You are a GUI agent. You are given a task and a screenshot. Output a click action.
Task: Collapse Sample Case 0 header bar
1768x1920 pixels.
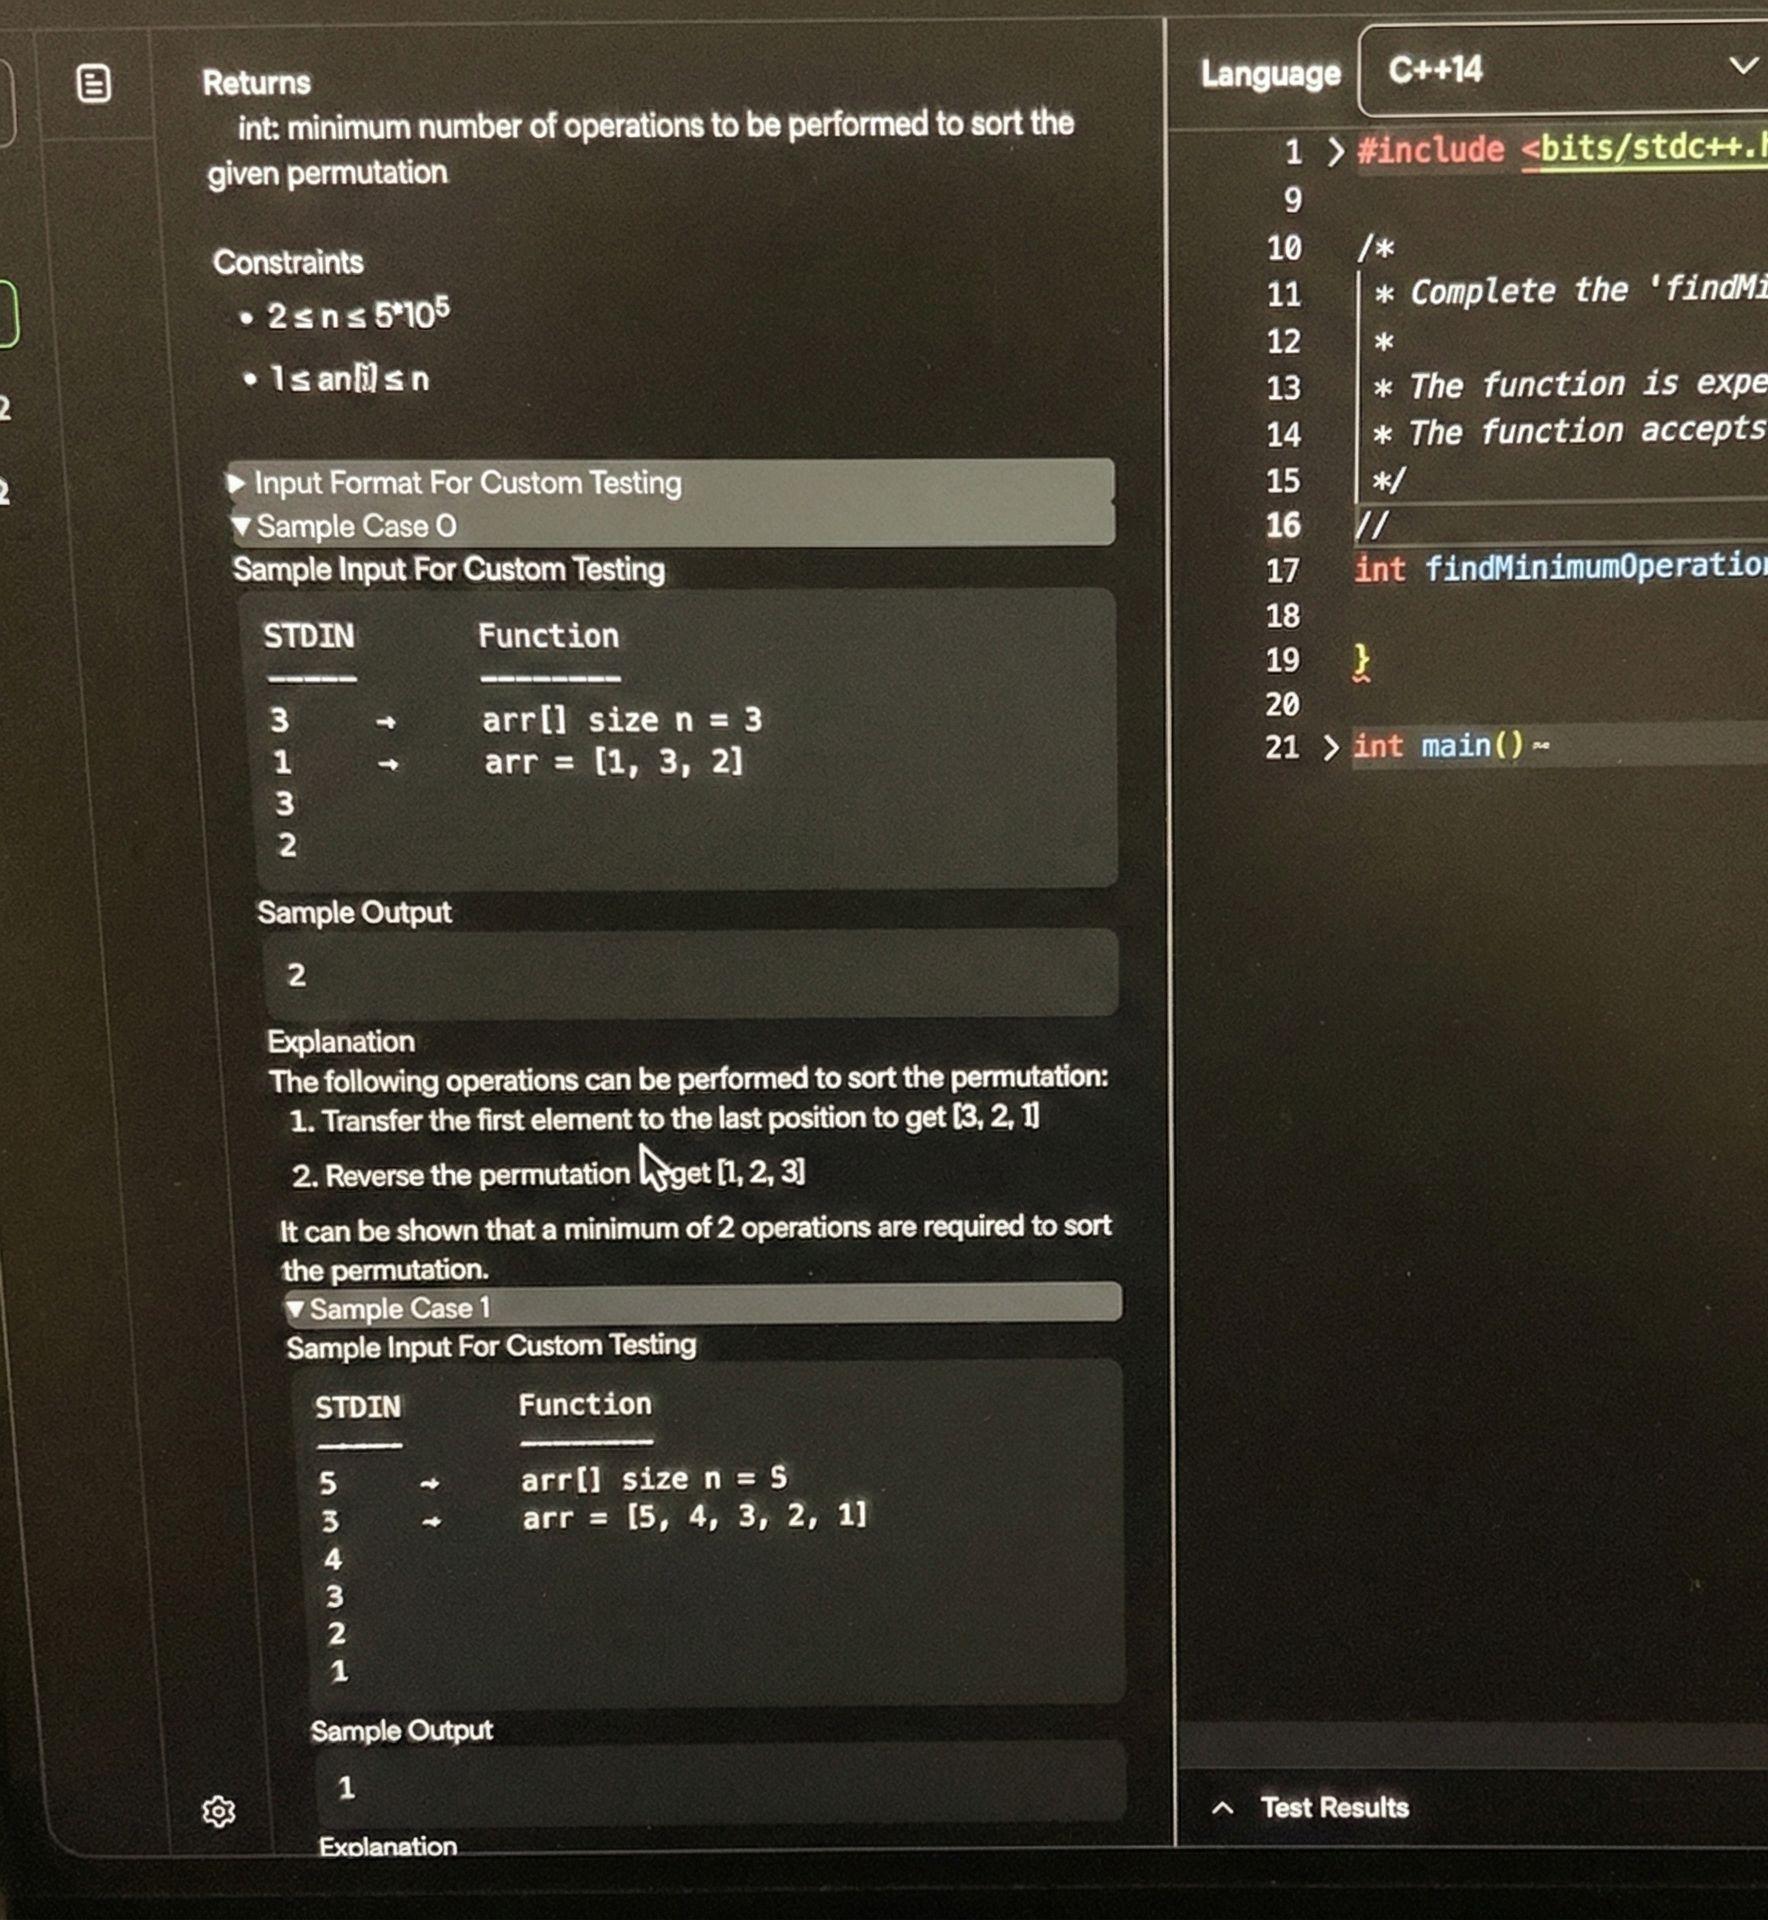click(670, 526)
